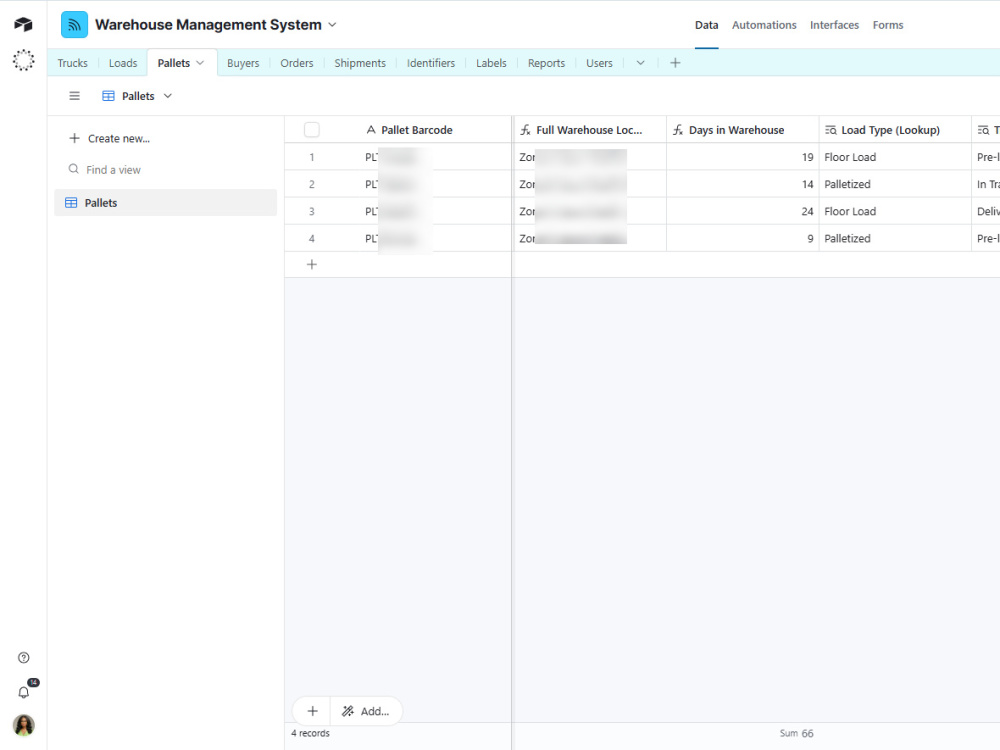Click the Palletized cell in row 2

895,184
